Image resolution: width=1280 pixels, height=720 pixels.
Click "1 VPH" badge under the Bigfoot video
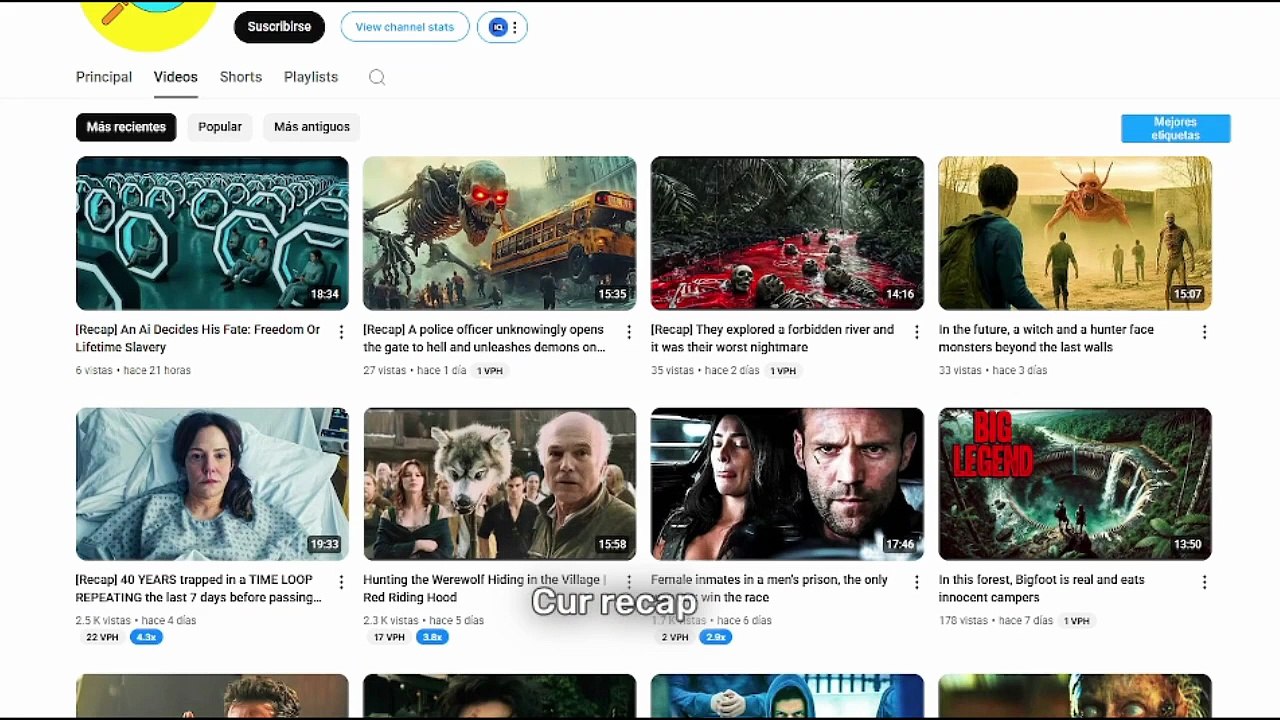tap(1077, 620)
